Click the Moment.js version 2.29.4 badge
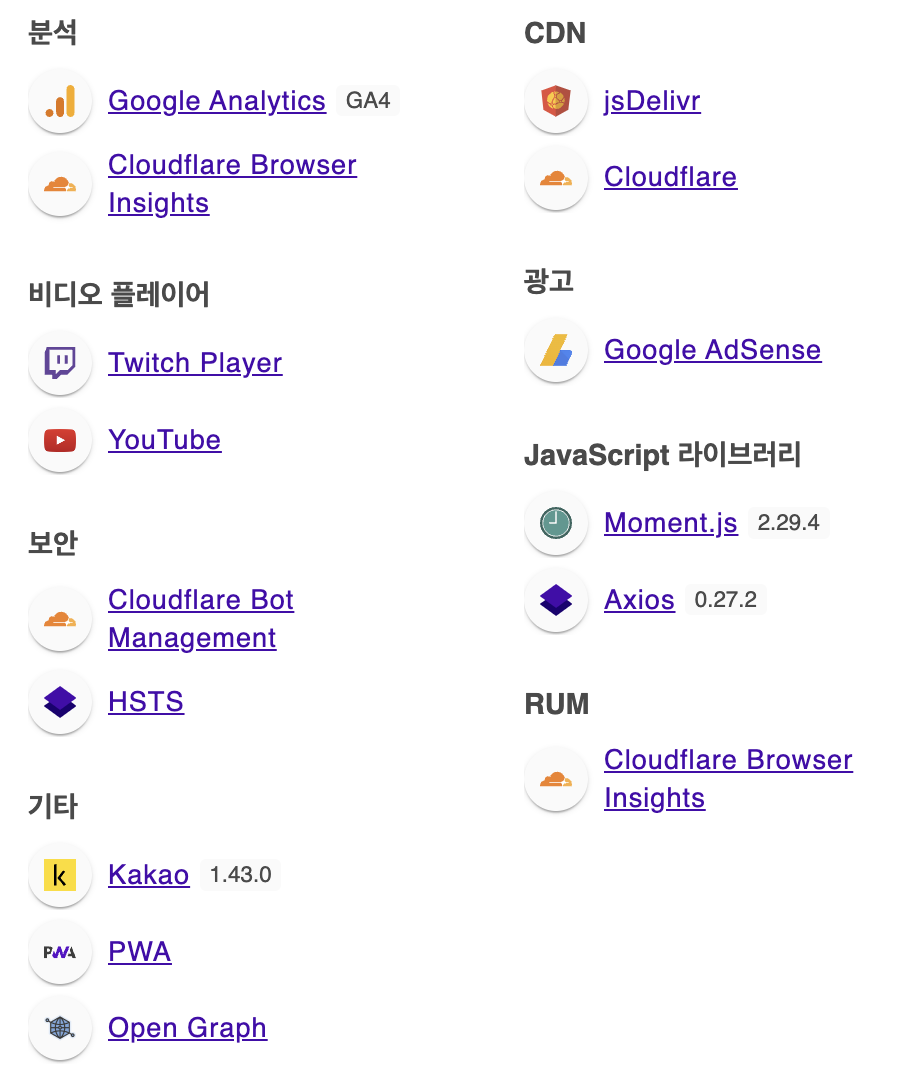This screenshot has height=1070, width=914. (x=788, y=523)
